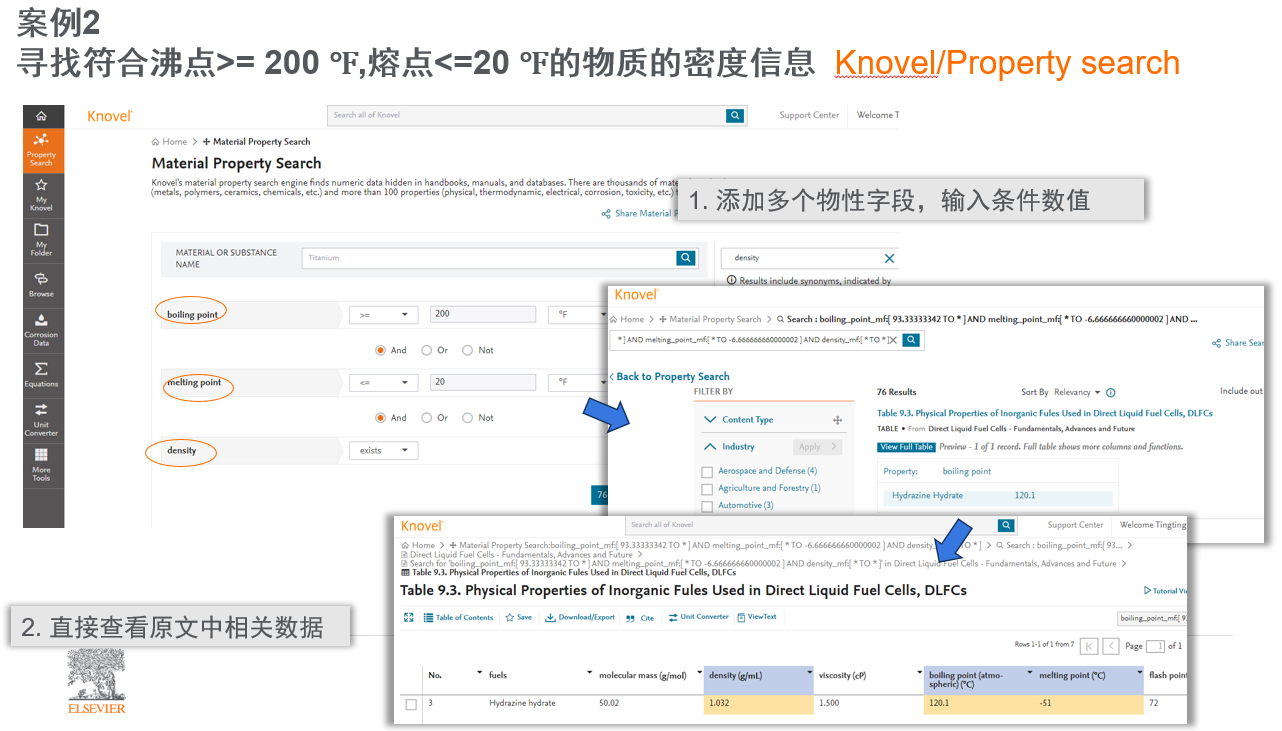Click the search magnifier in the table window's top bar

click(x=1007, y=525)
